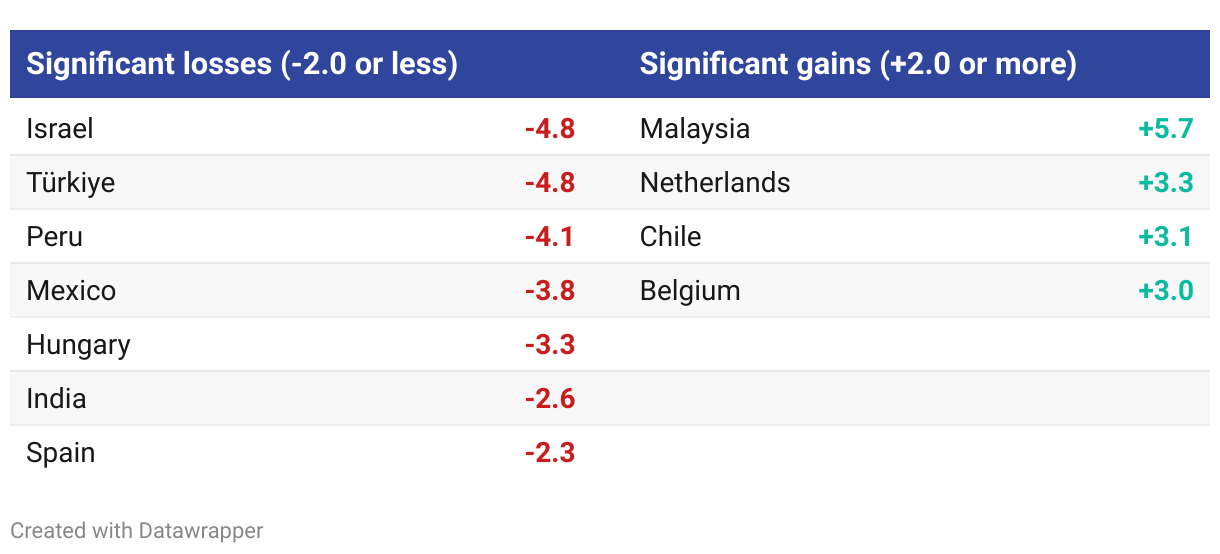Click the Significant losses column header
Screen dimensions: 1220x554
(x=242, y=64)
